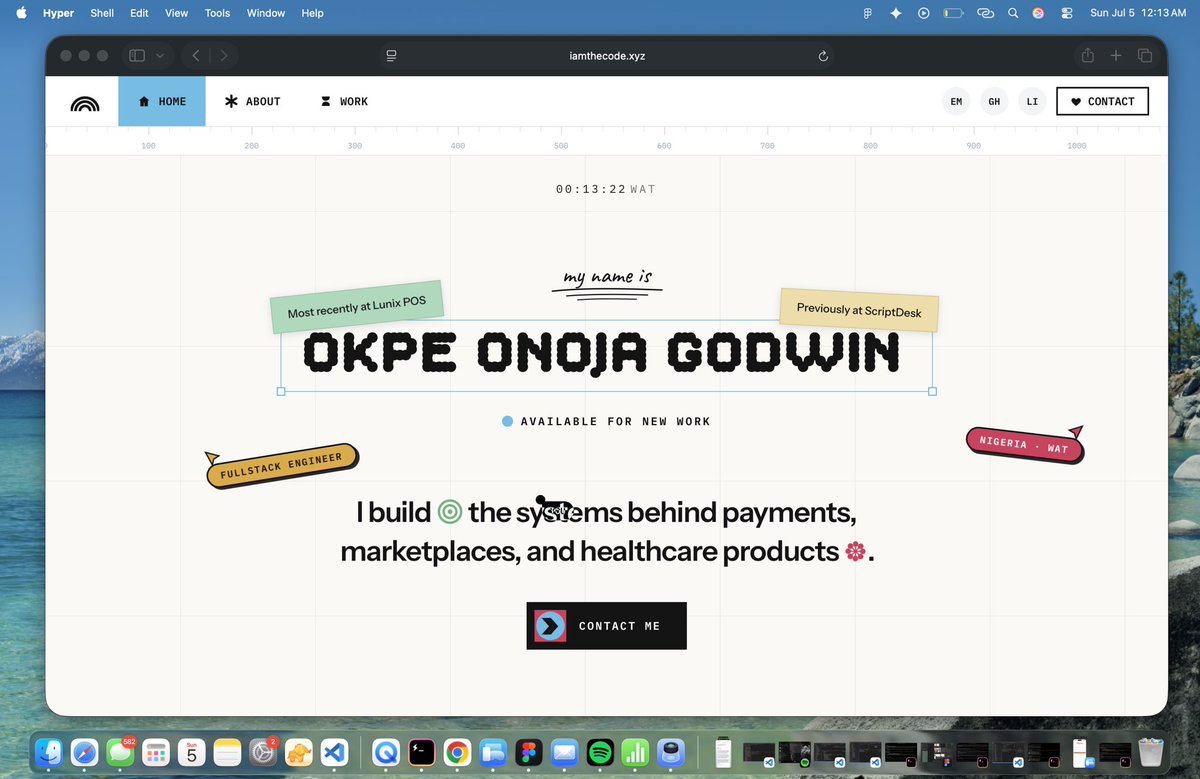Viewport: 1200px width, 779px height.
Task: Open the LI LinkedIn circle button
Action: [x=1032, y=101]
